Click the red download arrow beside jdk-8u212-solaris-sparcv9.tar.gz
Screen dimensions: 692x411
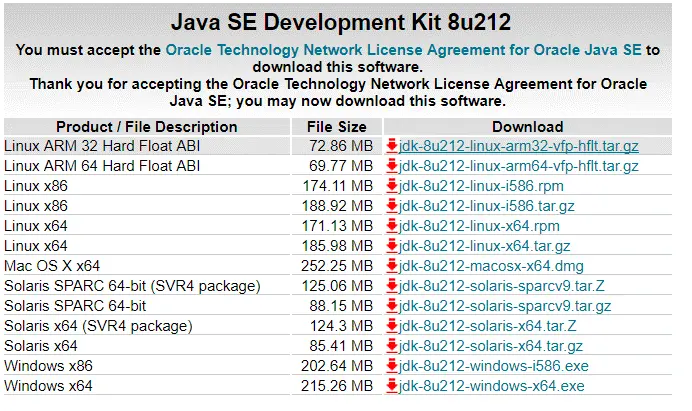point(391,306)
